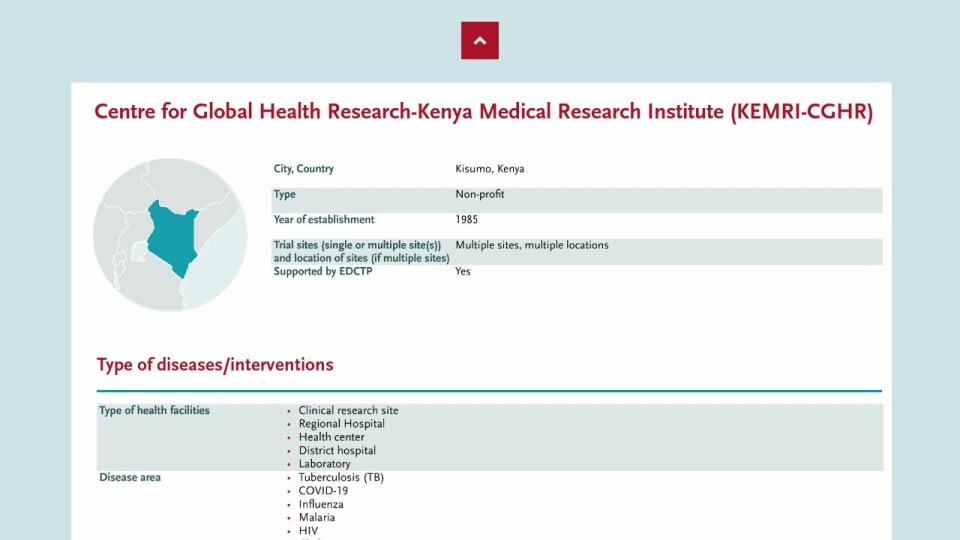Screen dimensions: 960x540
Task: Click the 'Regional Hospital' list item
Action: pyautogui.click(x=341, y=424)
